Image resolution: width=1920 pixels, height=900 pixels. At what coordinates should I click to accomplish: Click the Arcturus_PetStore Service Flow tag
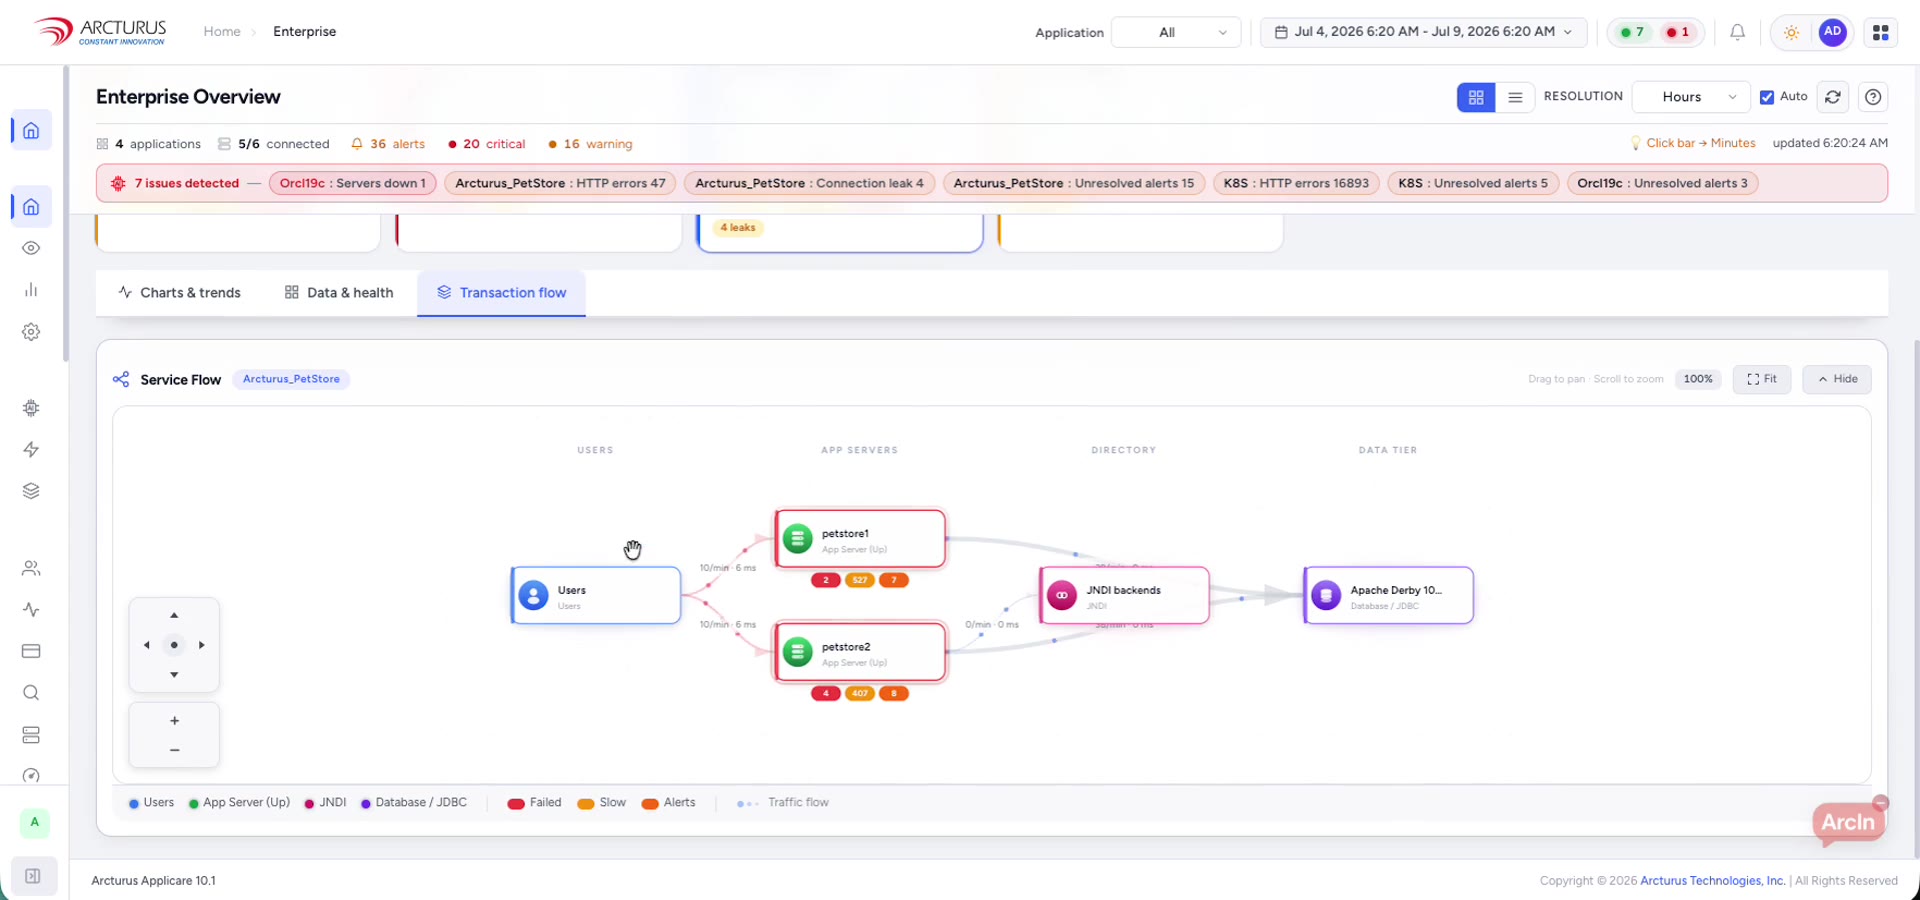291,379
